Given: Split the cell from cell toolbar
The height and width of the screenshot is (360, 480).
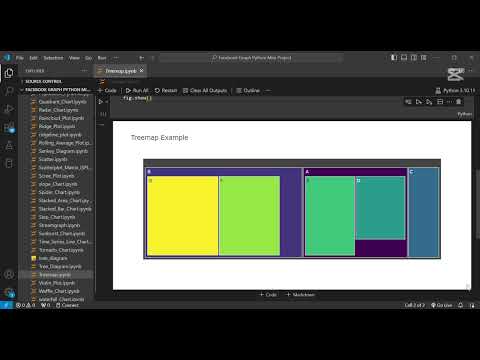Looking at the screenshot, I should pyautogui.click(x=440, y=102).
